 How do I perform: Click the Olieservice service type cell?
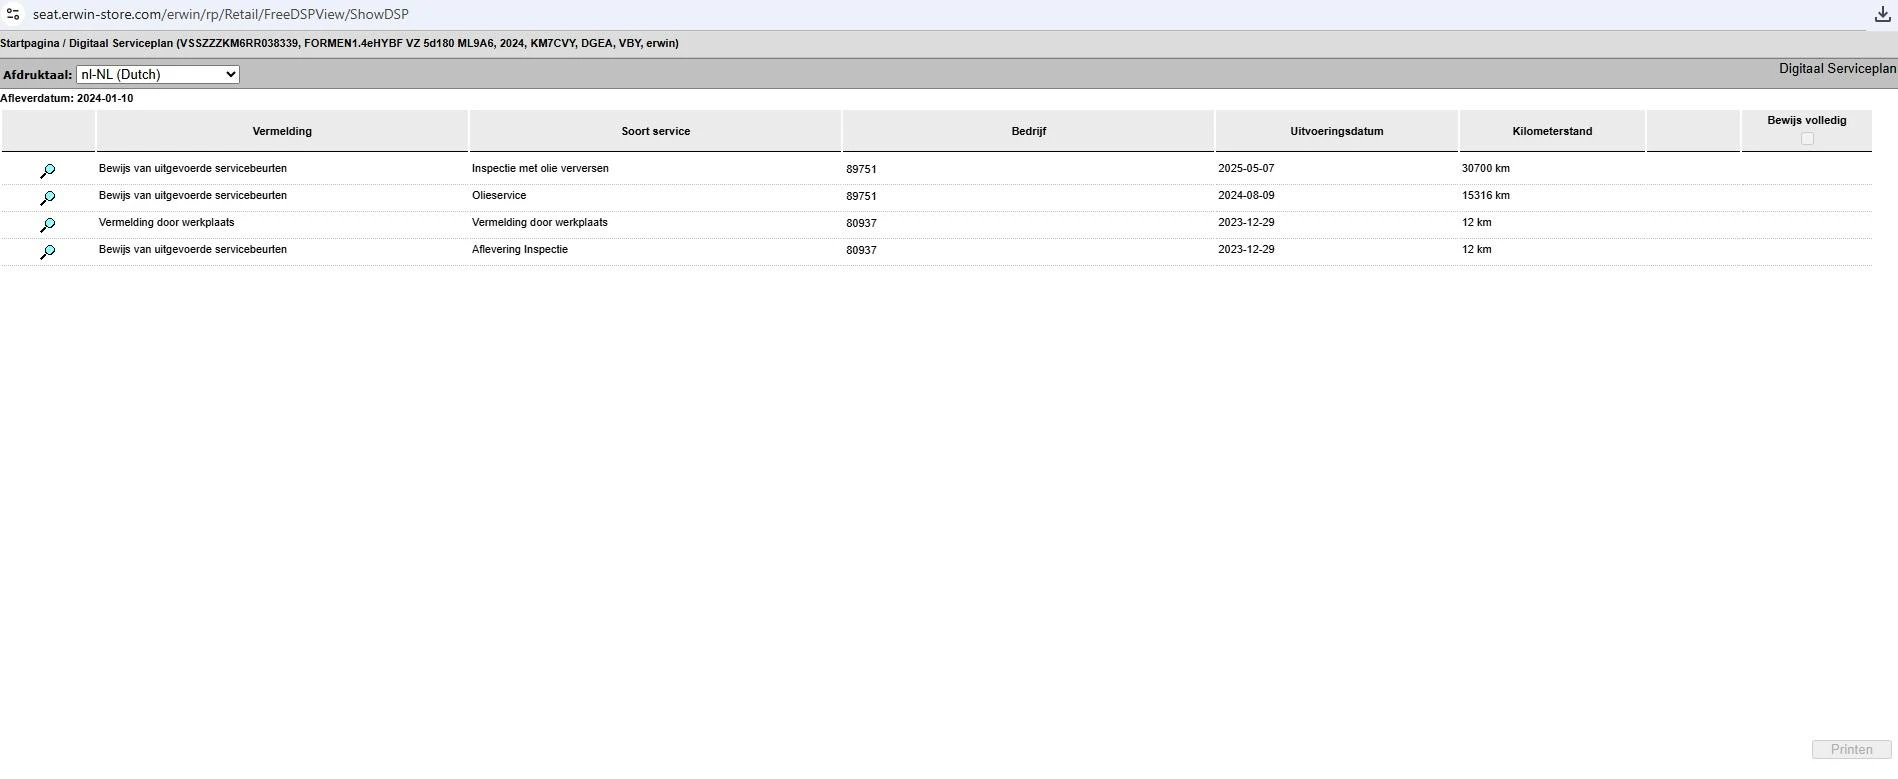click(499, 195)
